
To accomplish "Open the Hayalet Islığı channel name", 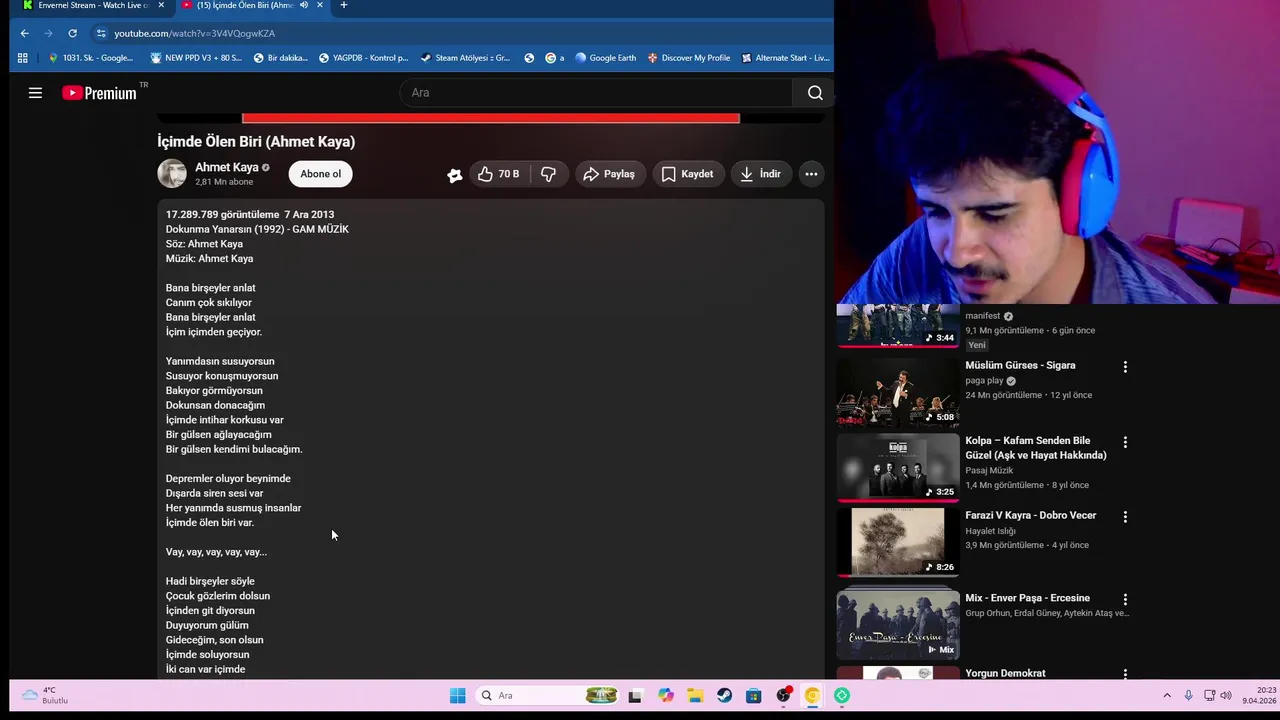I will tap(990, 531).
